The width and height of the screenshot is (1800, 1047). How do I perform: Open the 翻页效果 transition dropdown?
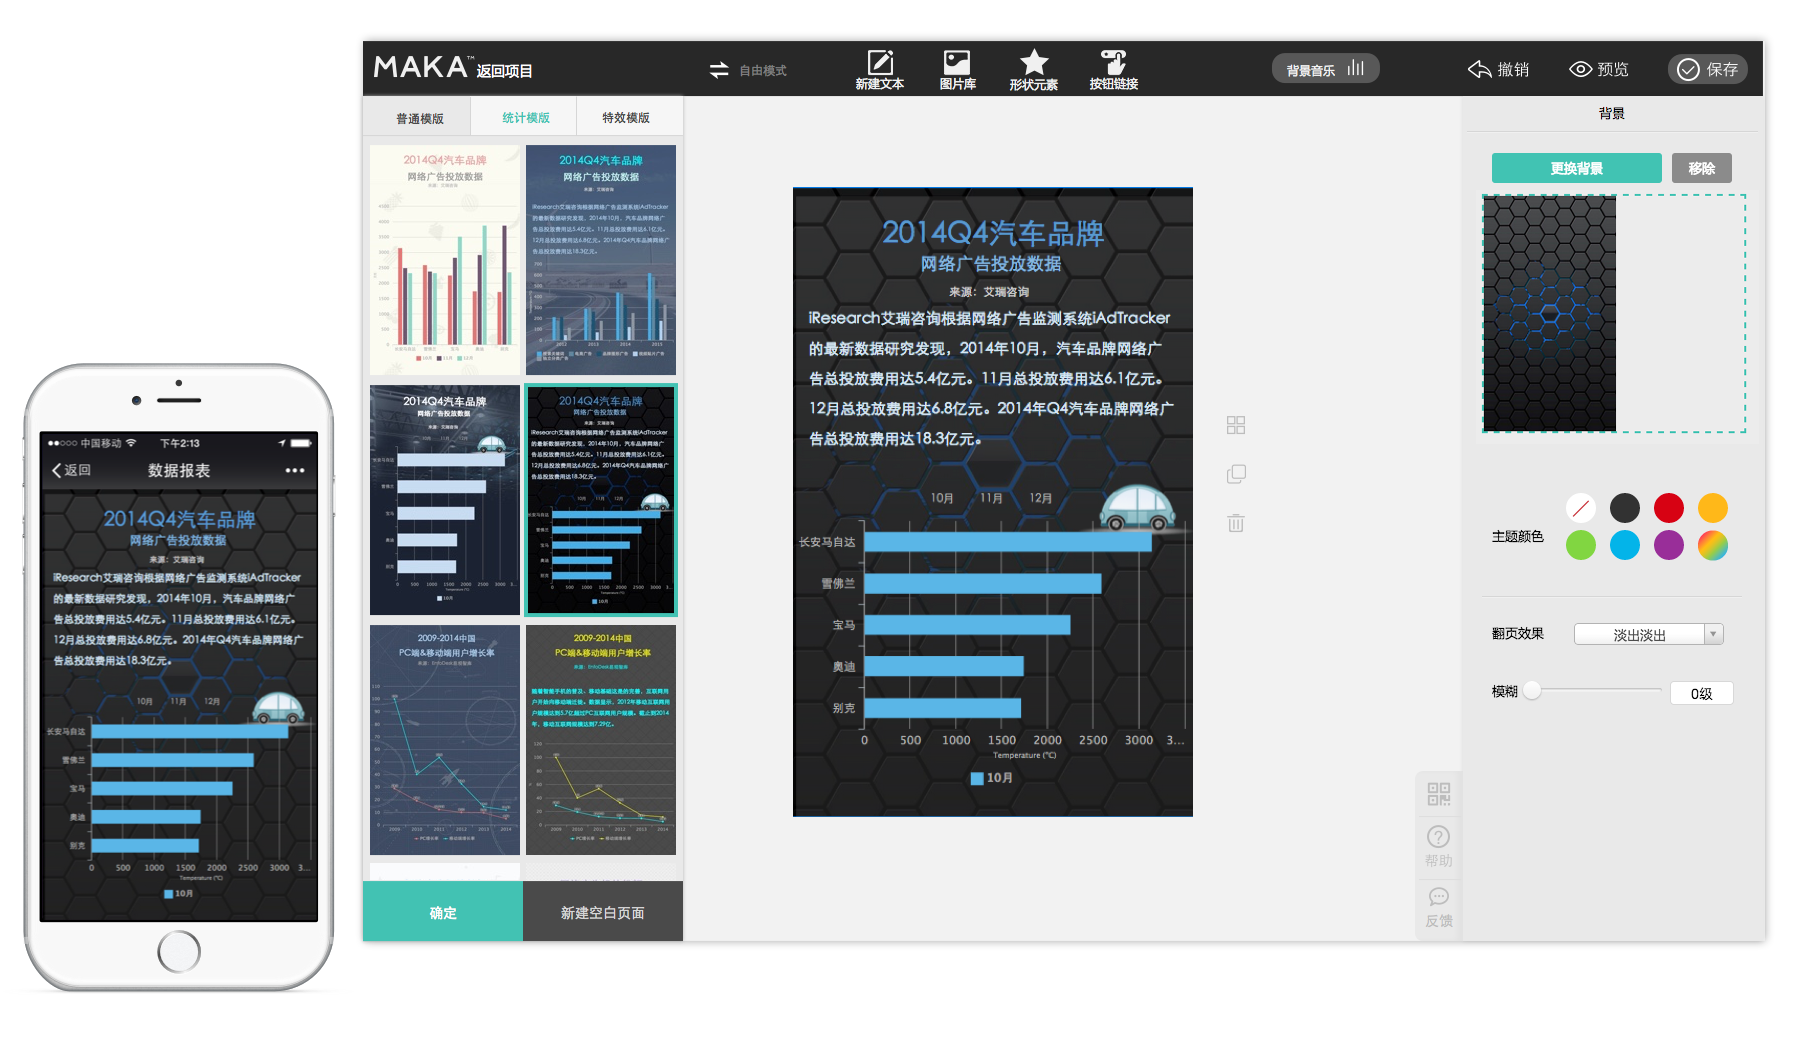point(1649,634)
